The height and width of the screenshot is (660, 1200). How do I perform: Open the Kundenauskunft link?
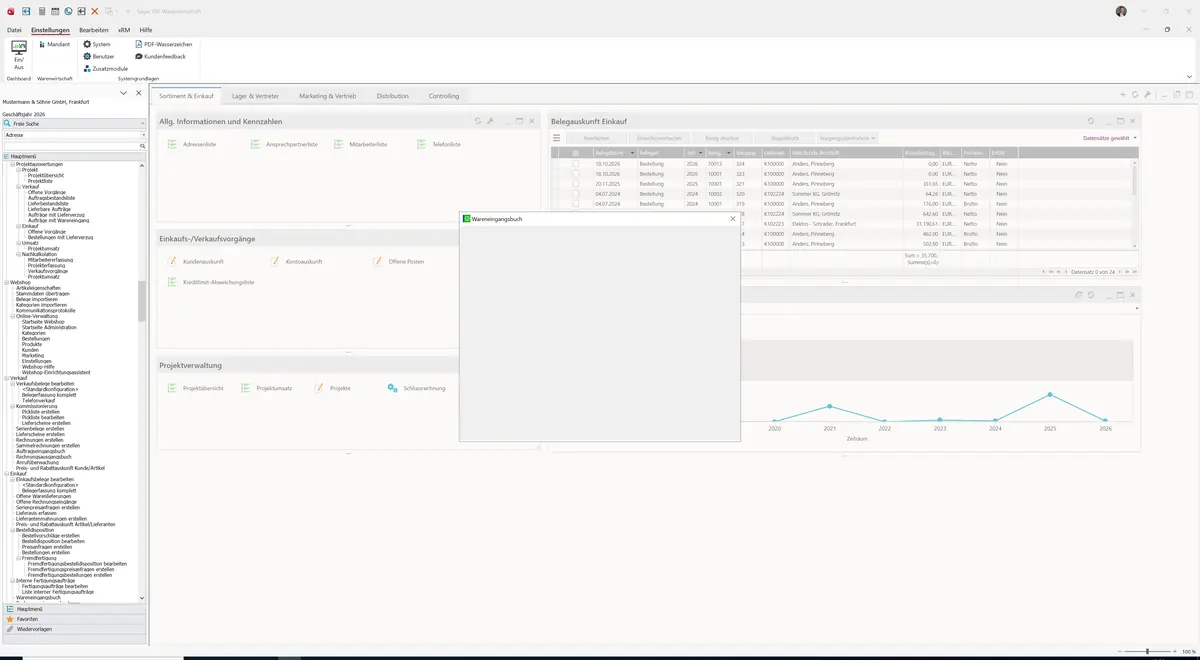203,261
